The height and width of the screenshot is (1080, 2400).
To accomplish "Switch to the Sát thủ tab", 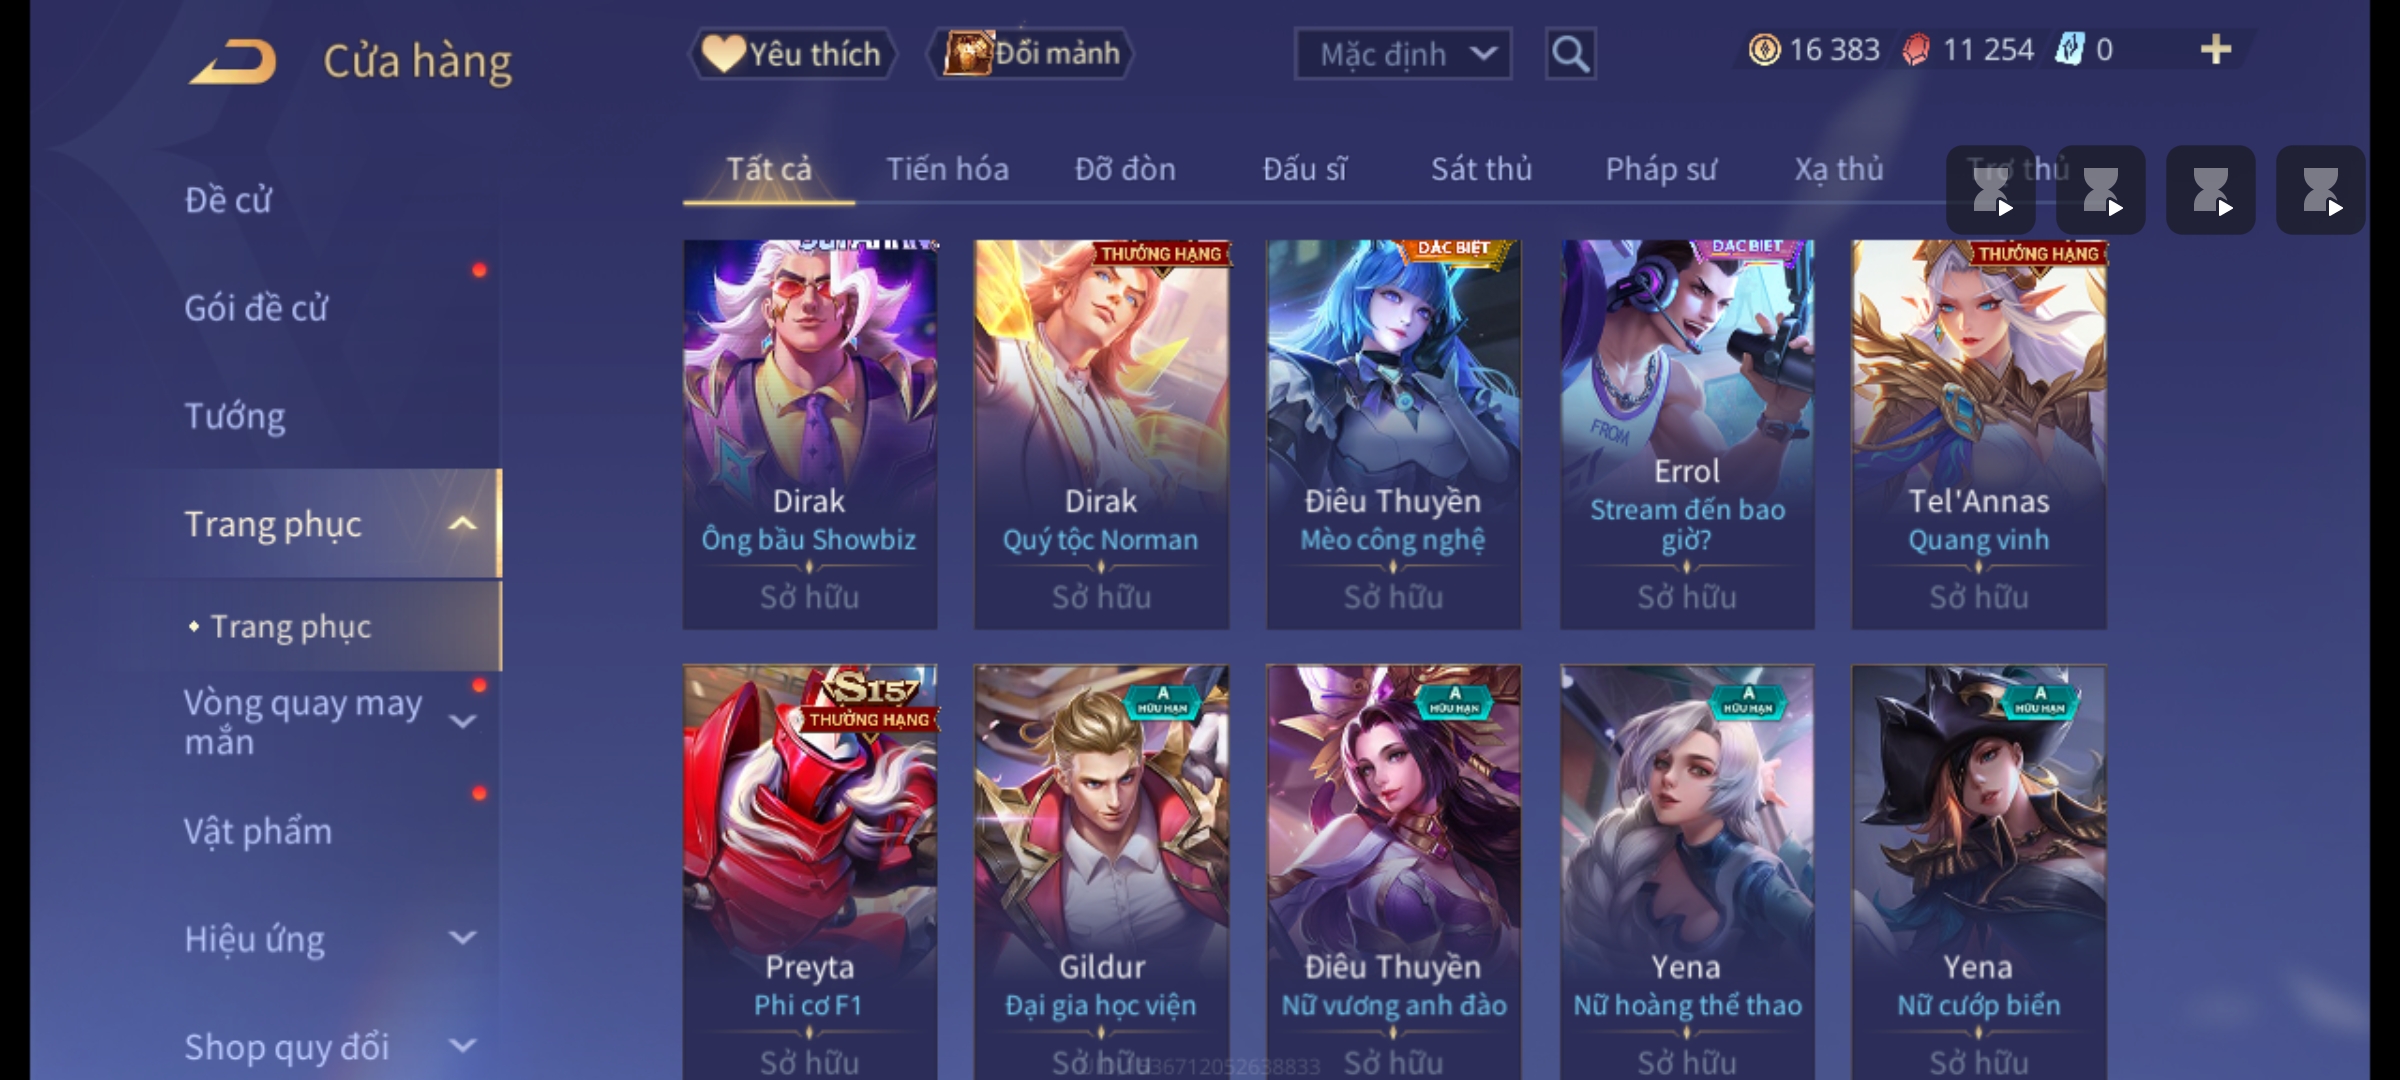I will (x=1481, y=169).
